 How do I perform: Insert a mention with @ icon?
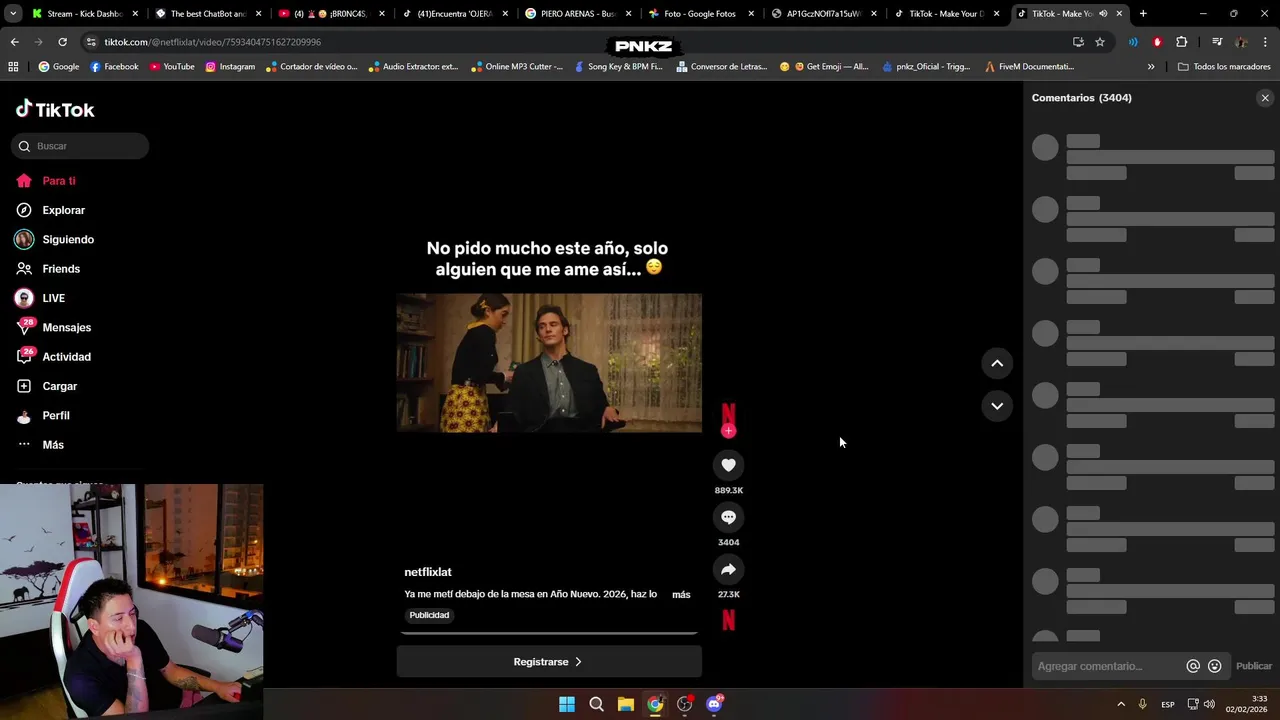(1193, 666)
